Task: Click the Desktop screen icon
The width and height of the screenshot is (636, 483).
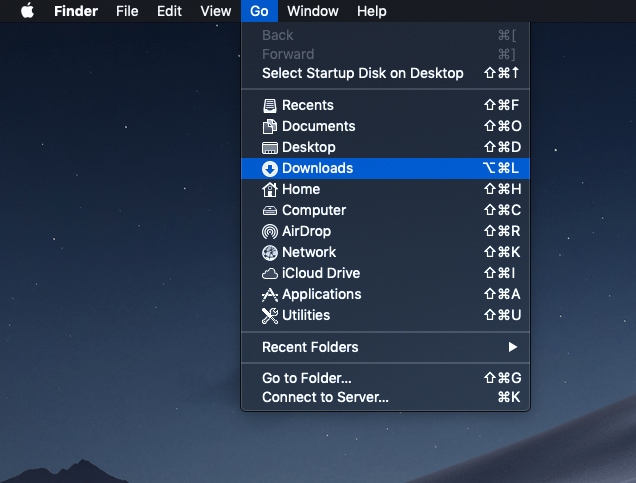Action: click(x=269, y=148)
